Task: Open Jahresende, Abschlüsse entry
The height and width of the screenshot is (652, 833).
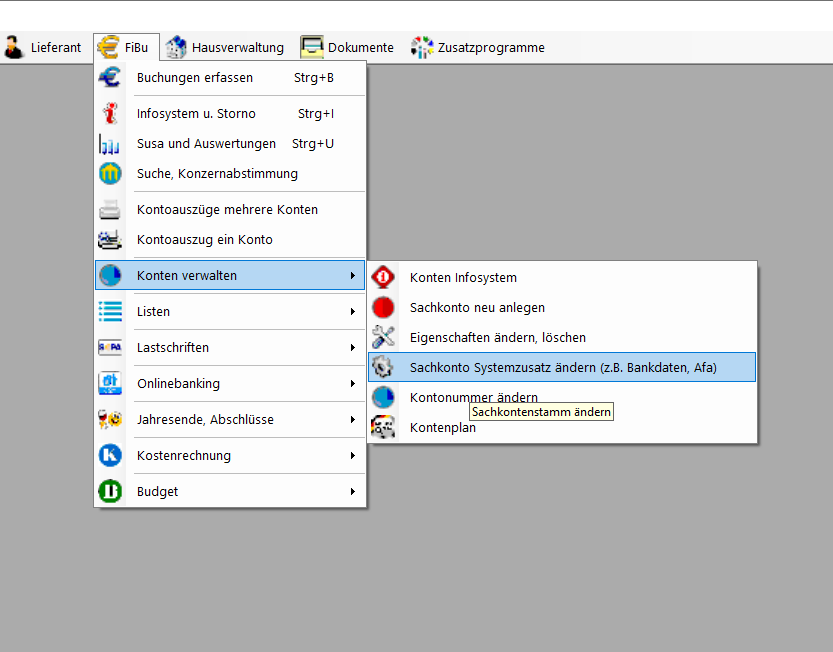Action: (x=230, y=420)
